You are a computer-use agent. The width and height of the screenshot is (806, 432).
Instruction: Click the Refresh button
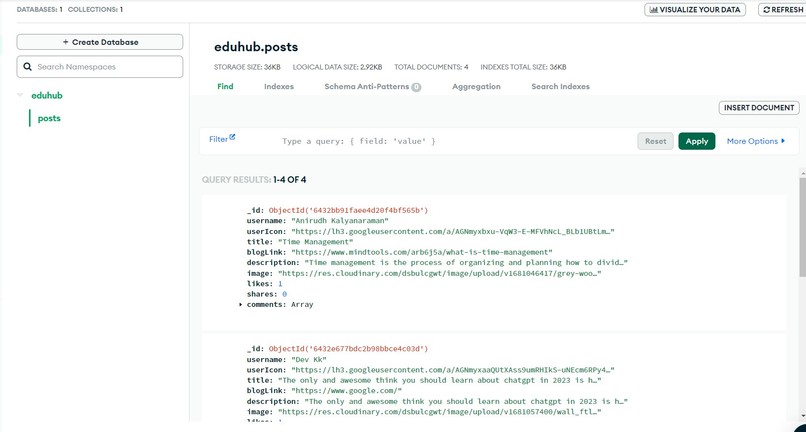pyautogui.click(x=782, y=10)
